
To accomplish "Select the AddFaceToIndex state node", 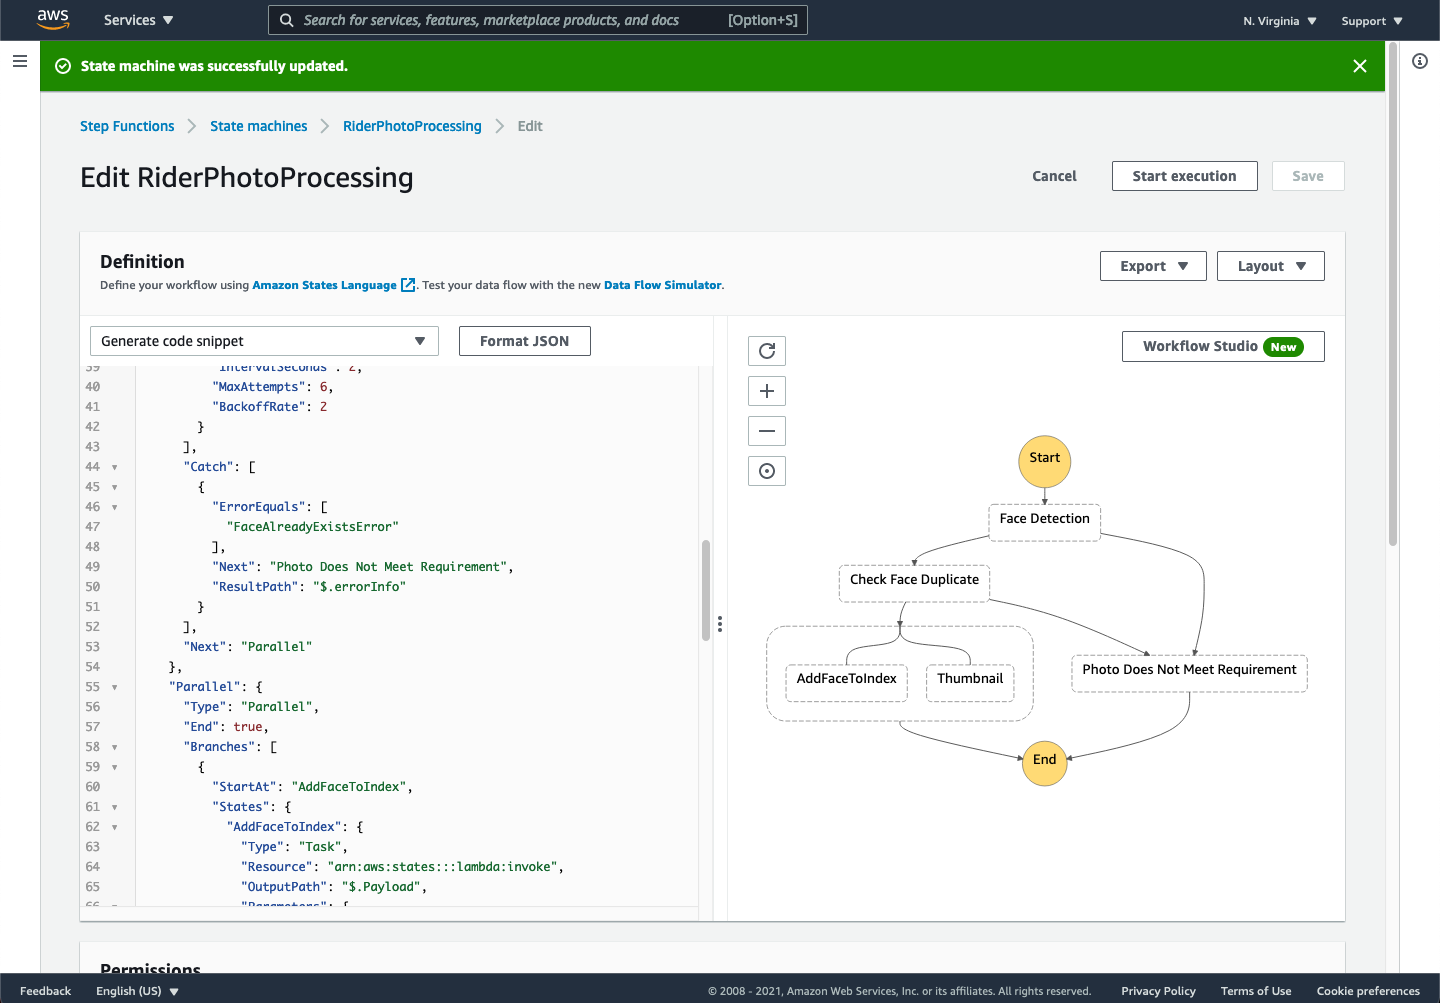I will (846, 681).
